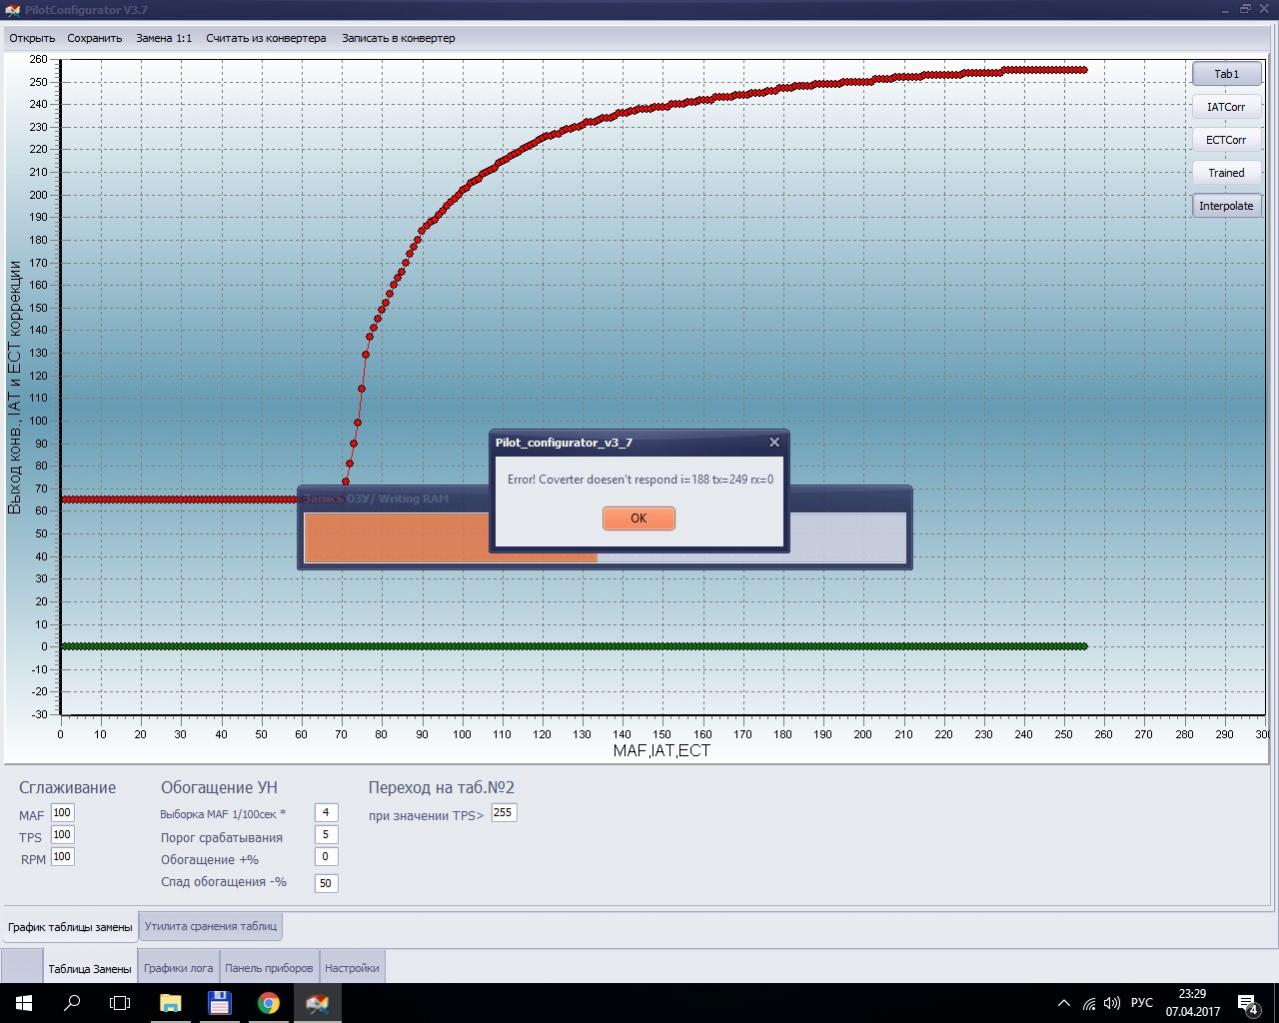Select Замена 1:1 in the menu bar
The width and height of the screenshot is (1279, 1023).
(x=164, y=38)
